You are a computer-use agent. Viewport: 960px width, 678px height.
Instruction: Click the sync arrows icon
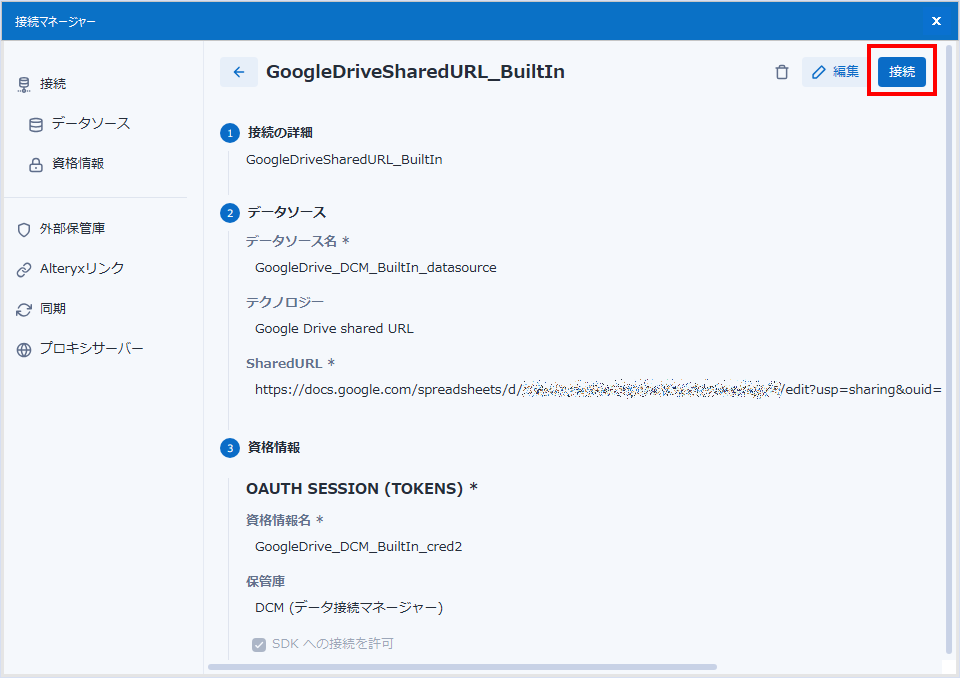(x=24, y=309)
